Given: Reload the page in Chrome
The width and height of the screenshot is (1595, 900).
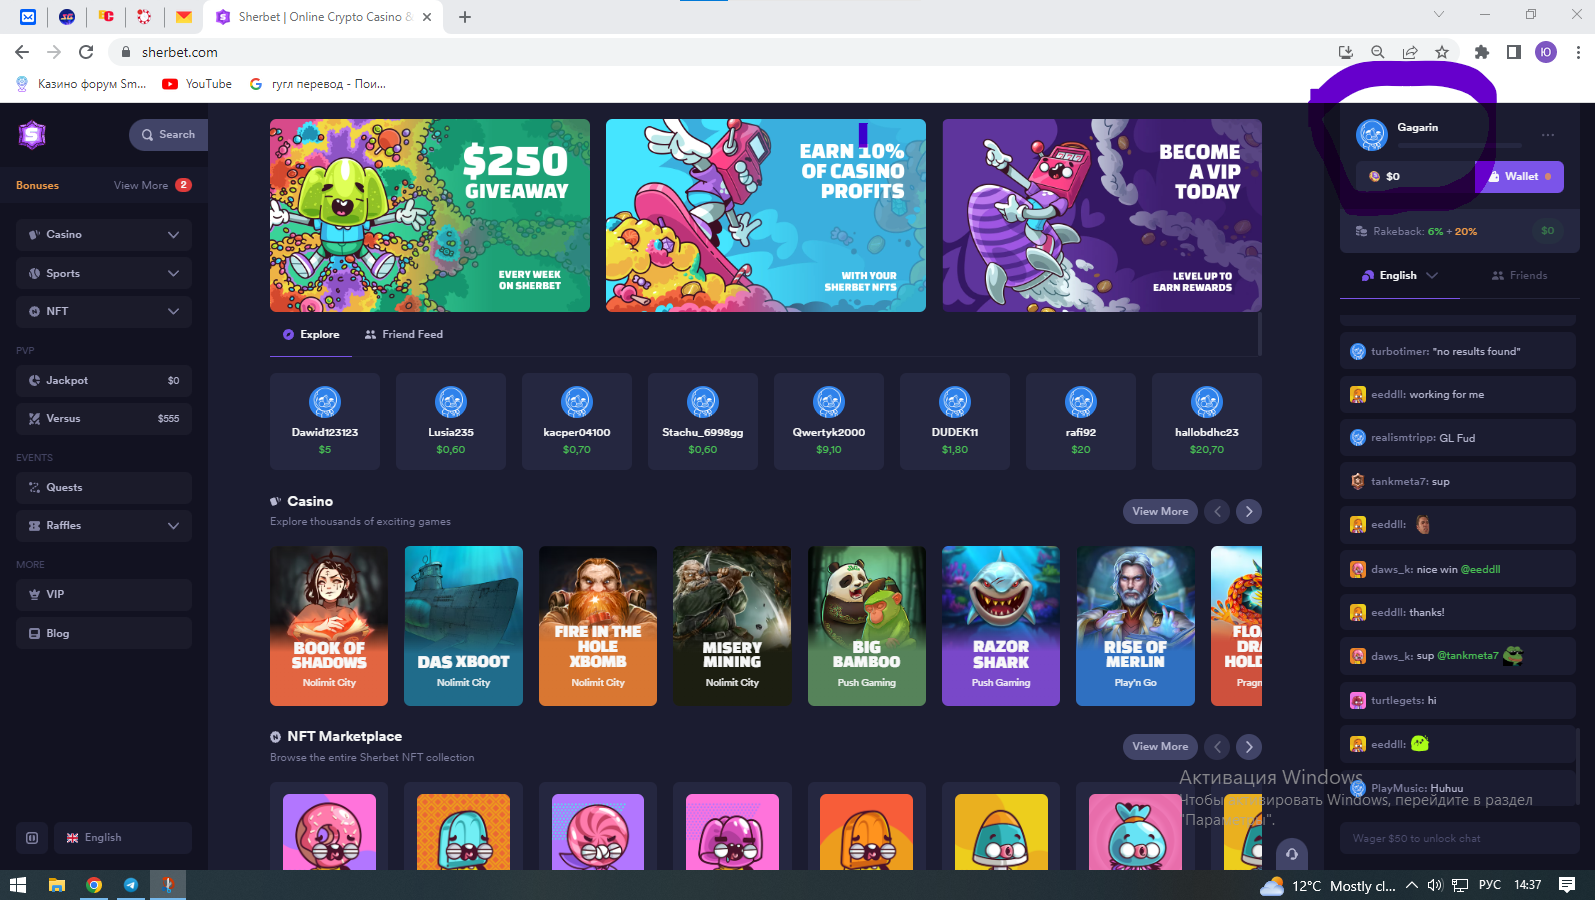Looking at the screenshot, I should click(86, 52).
